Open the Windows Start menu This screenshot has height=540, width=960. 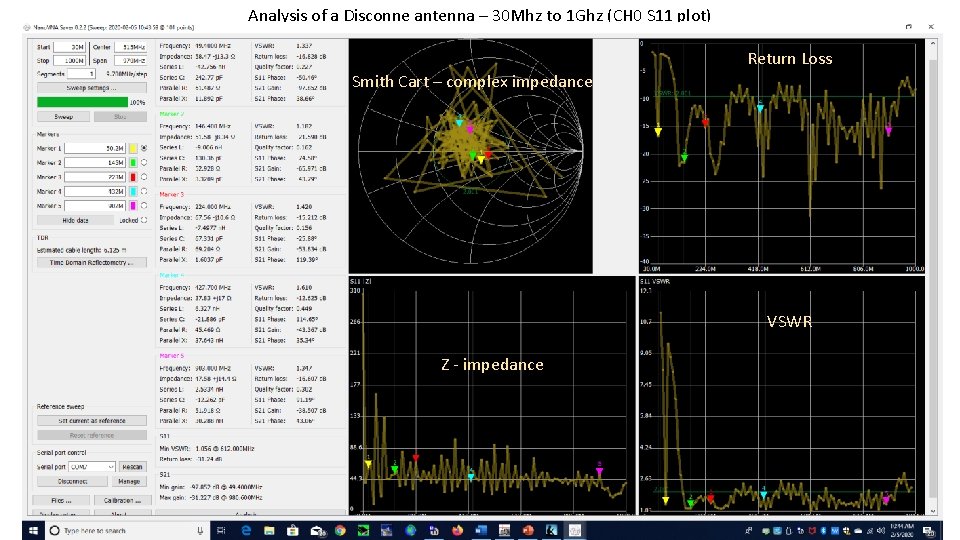click(x=34, y=530)
